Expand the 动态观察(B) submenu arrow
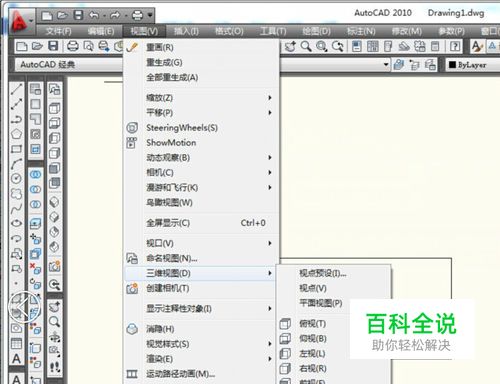 tap(270, 157)
